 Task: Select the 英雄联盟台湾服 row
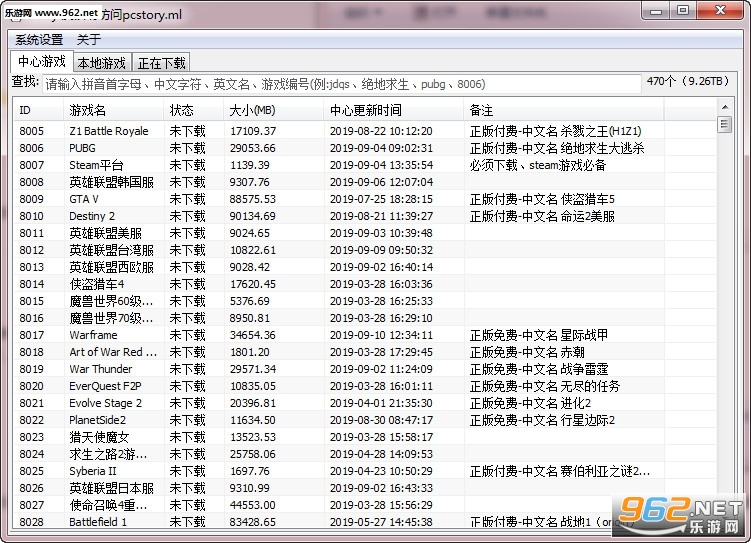point(365,250)
